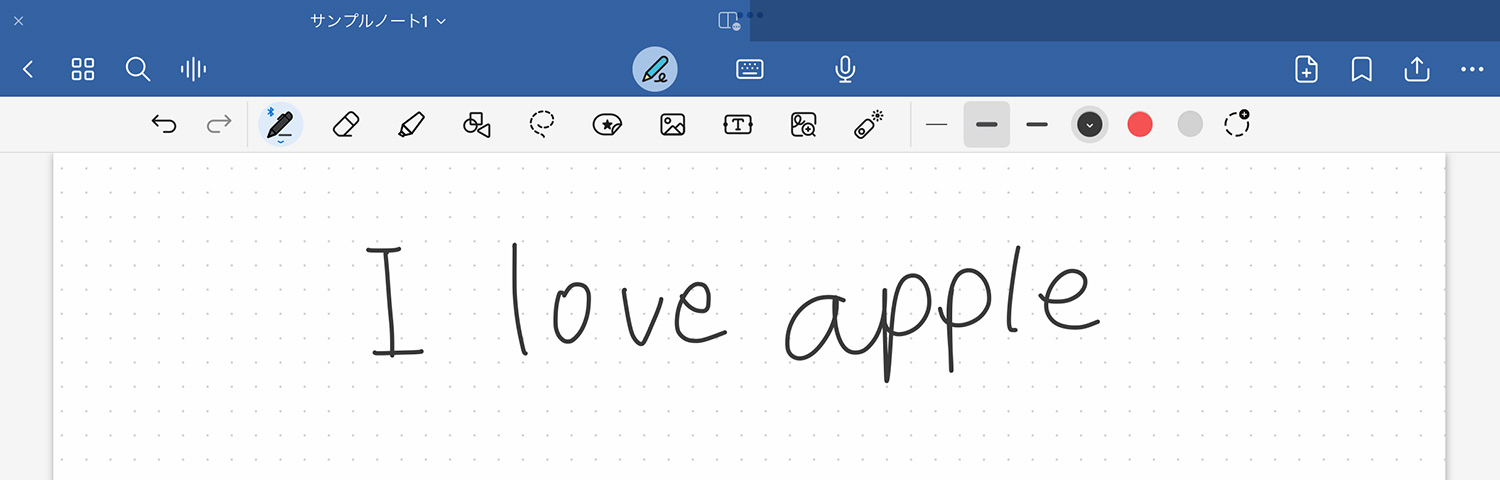Image resolution: width=1500 pixels, height=480 pixels.
Task: Select the Pen tool
Action: pos(281,125)
